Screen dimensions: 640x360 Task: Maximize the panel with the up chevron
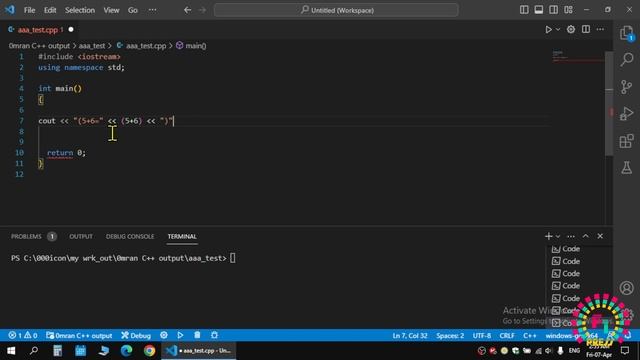[x=585, y=236]
